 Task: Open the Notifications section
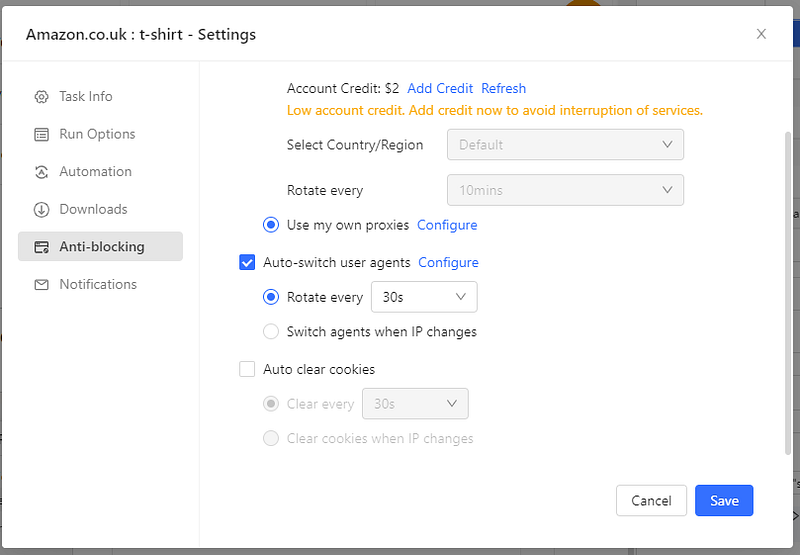click(101, 284)
